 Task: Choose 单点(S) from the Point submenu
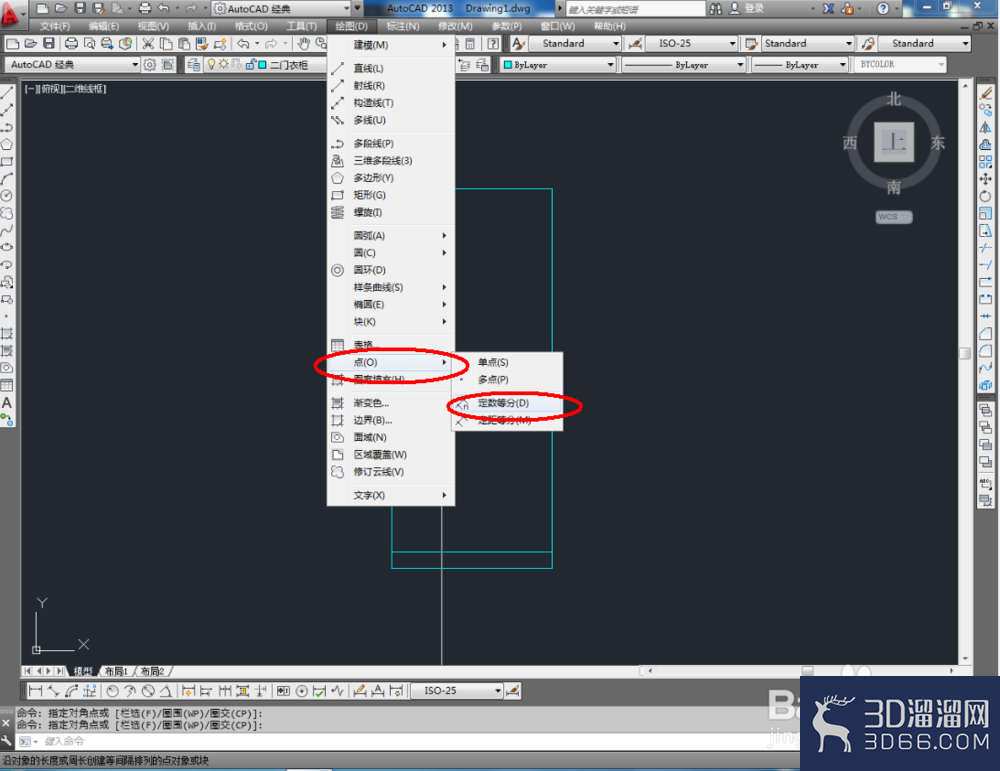coord(507,362)
